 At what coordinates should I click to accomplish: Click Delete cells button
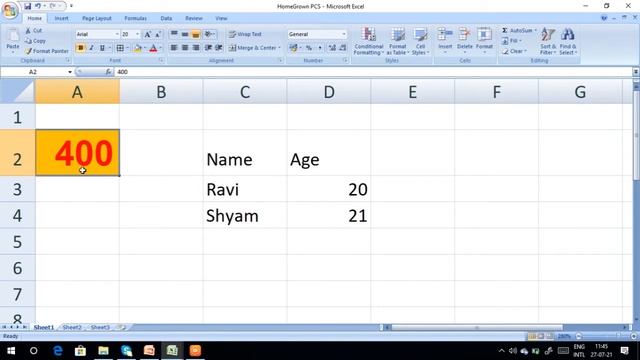(x=464, y=41)
